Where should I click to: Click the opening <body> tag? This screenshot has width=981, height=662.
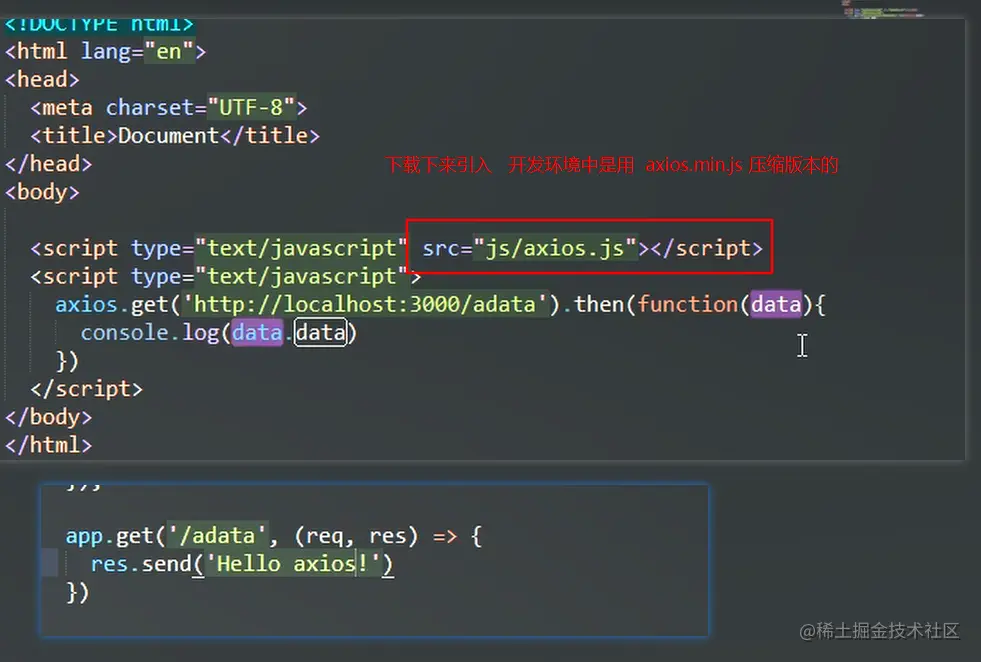pyautogui.click(x=42, y=192)
